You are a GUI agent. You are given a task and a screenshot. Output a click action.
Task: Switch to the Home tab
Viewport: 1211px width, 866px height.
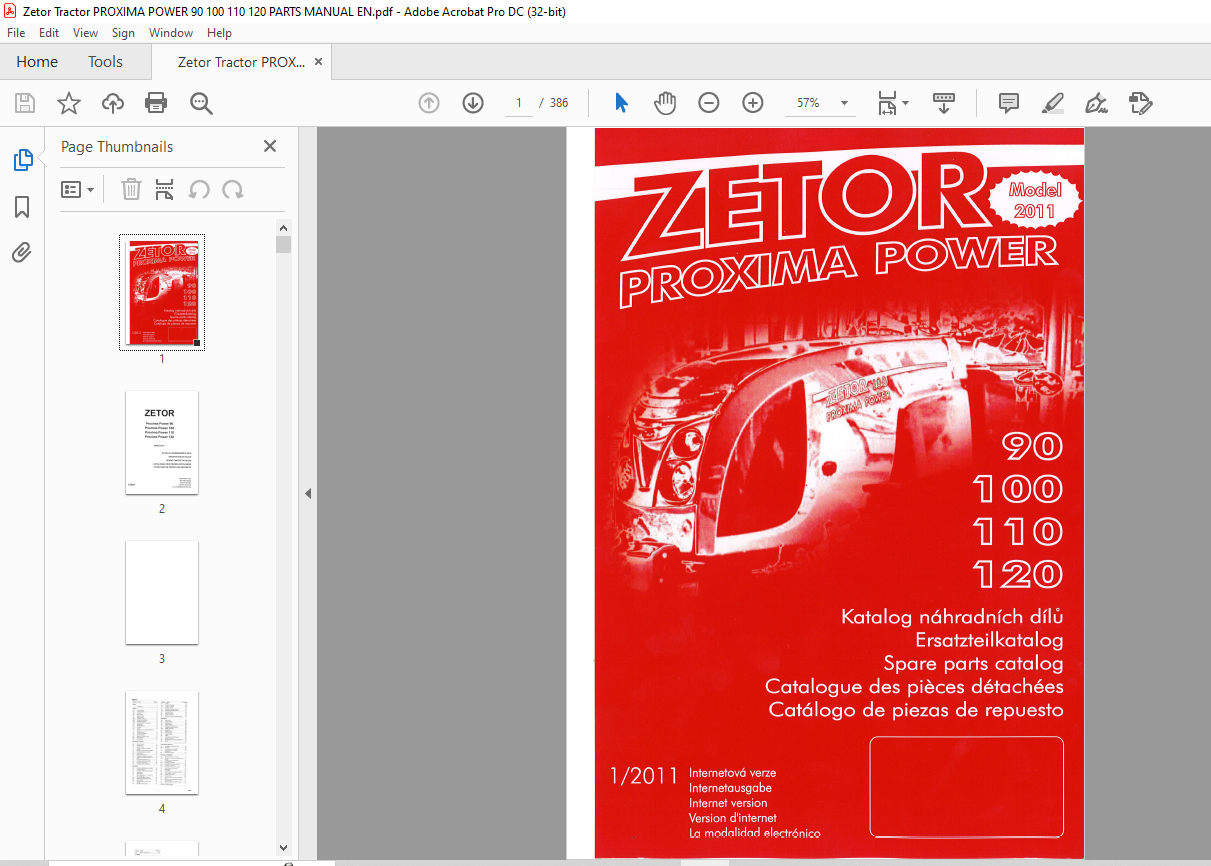[x=37, y=62]
